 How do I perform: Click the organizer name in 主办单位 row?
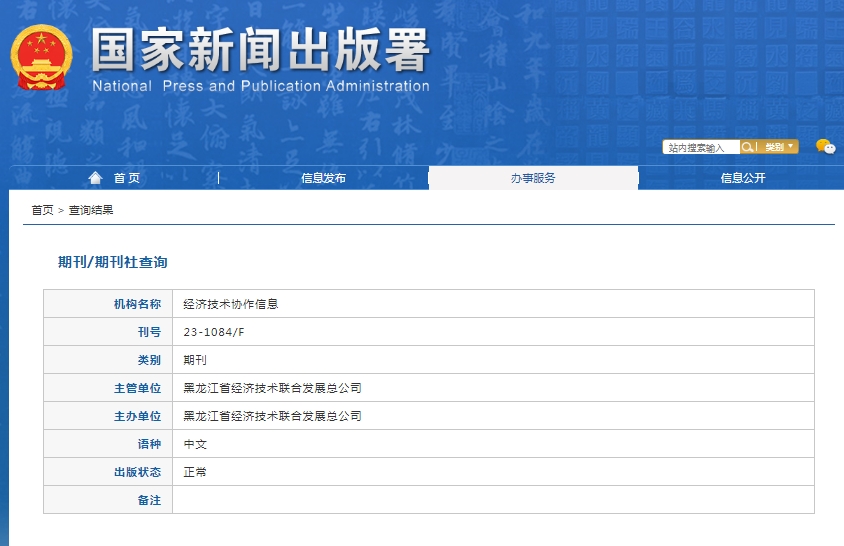pos(272,416)
